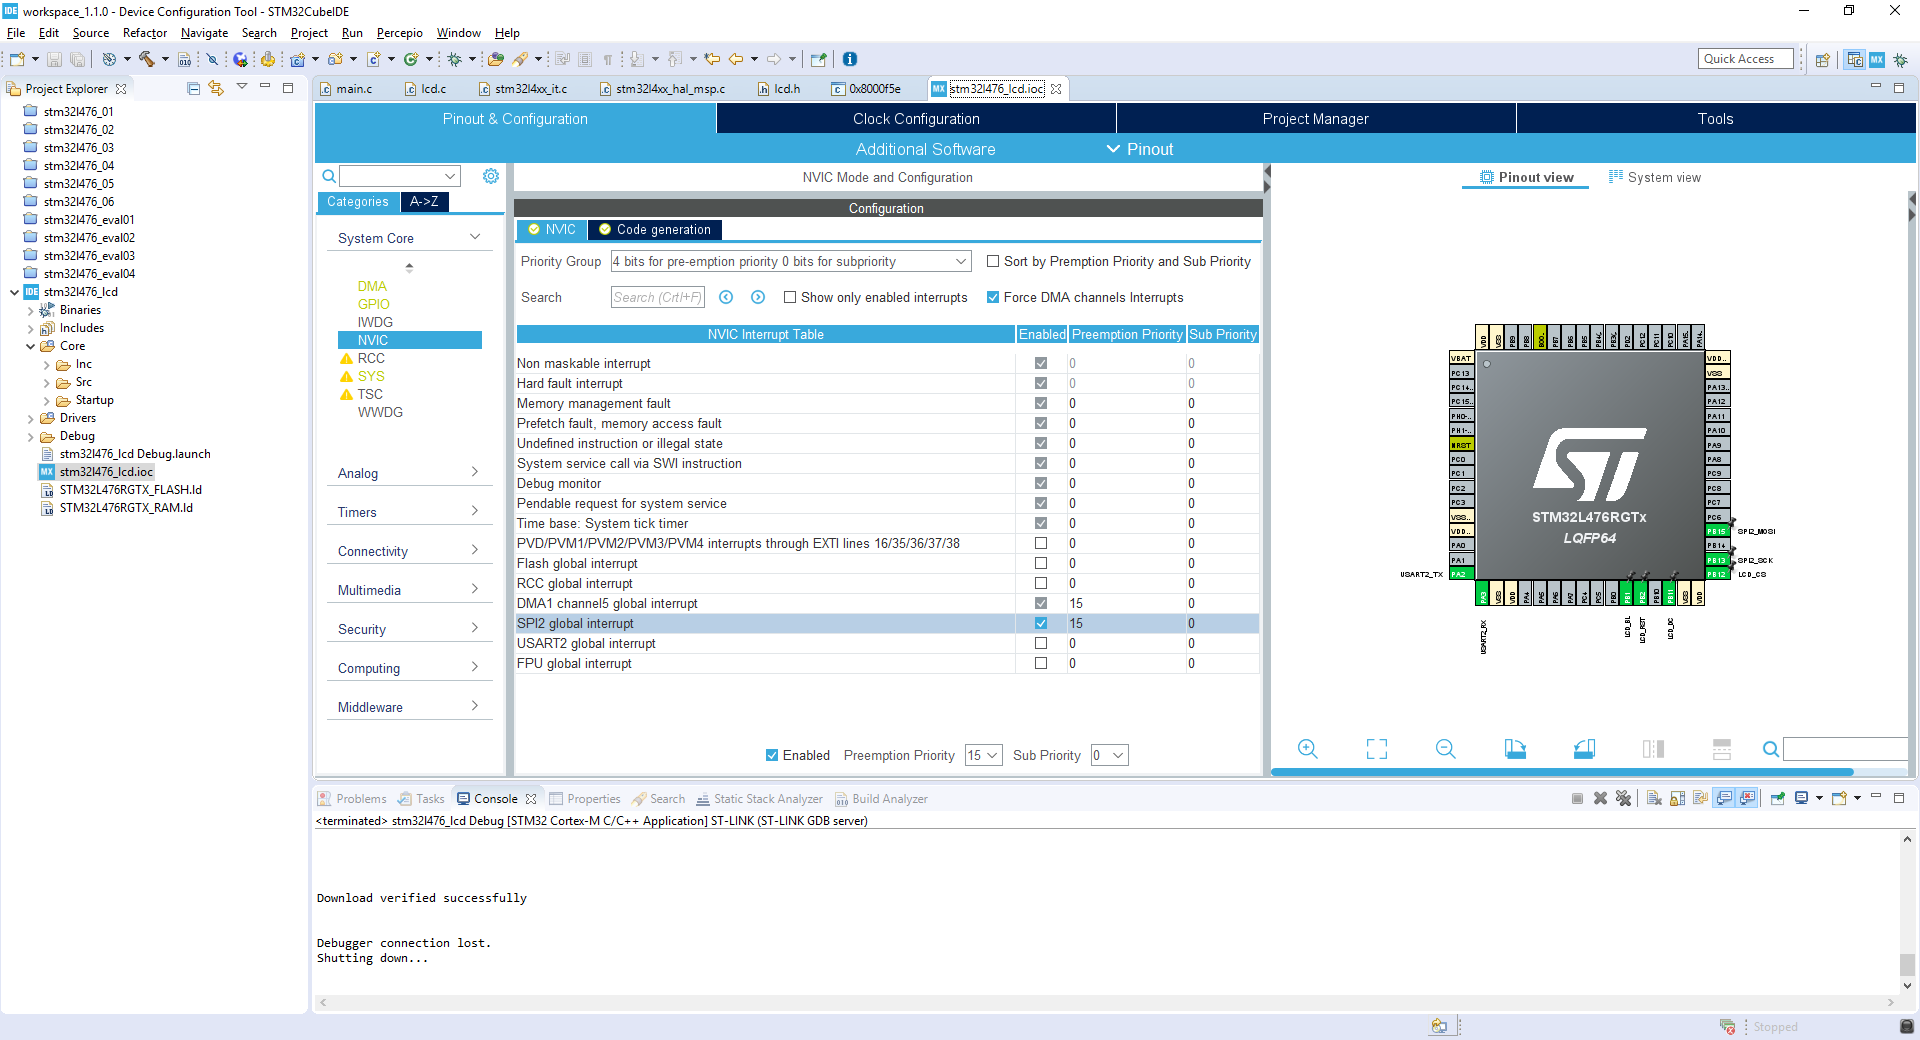The height and width of the screenshot is (1040, 1920).
Task: Click the console vertical scrollbar thumb
Action: 1907,964
